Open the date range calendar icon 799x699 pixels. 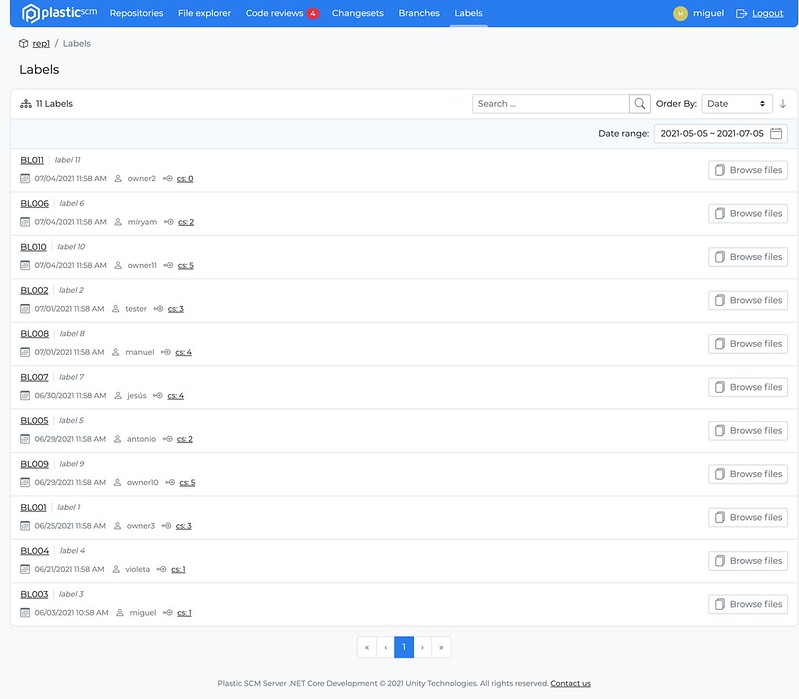click(776, 133)
